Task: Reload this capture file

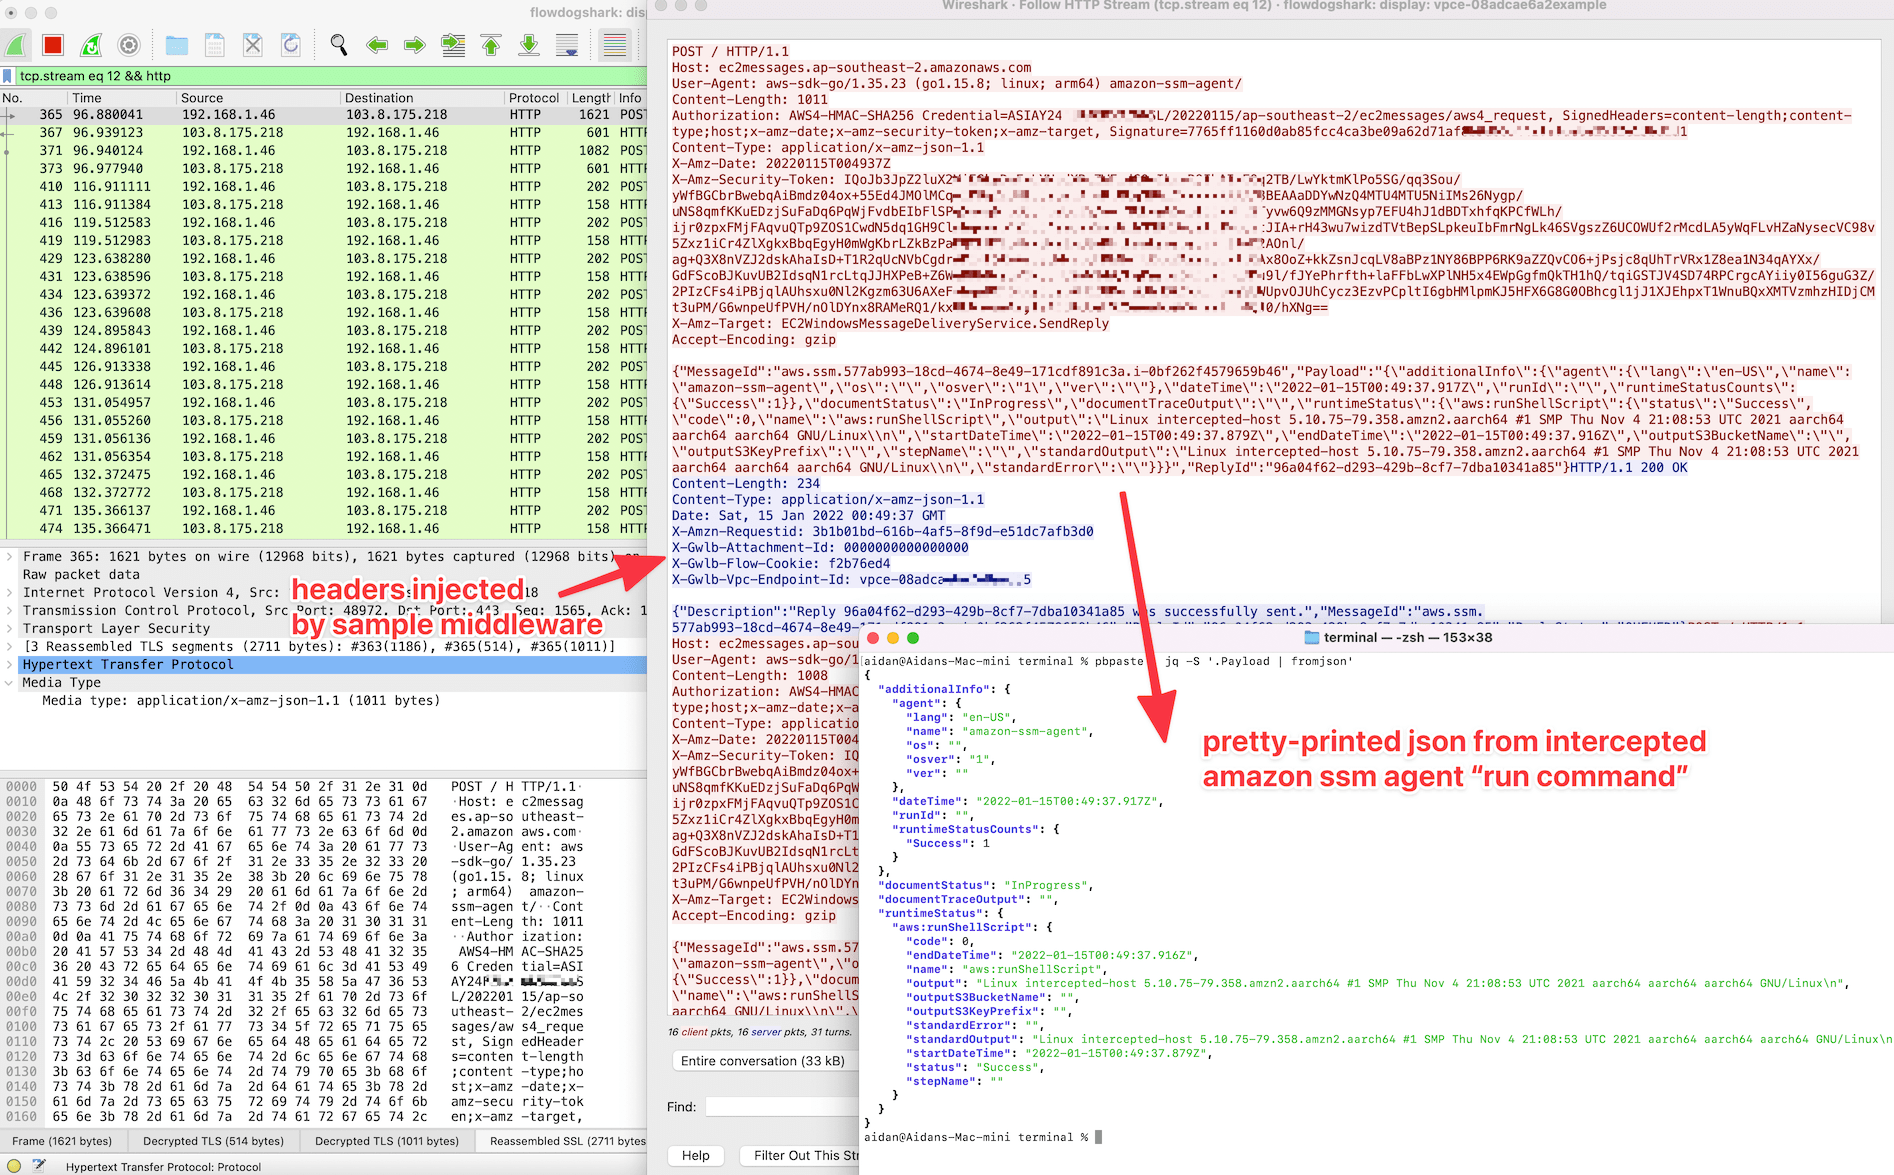Action: [x=291, y=45]
